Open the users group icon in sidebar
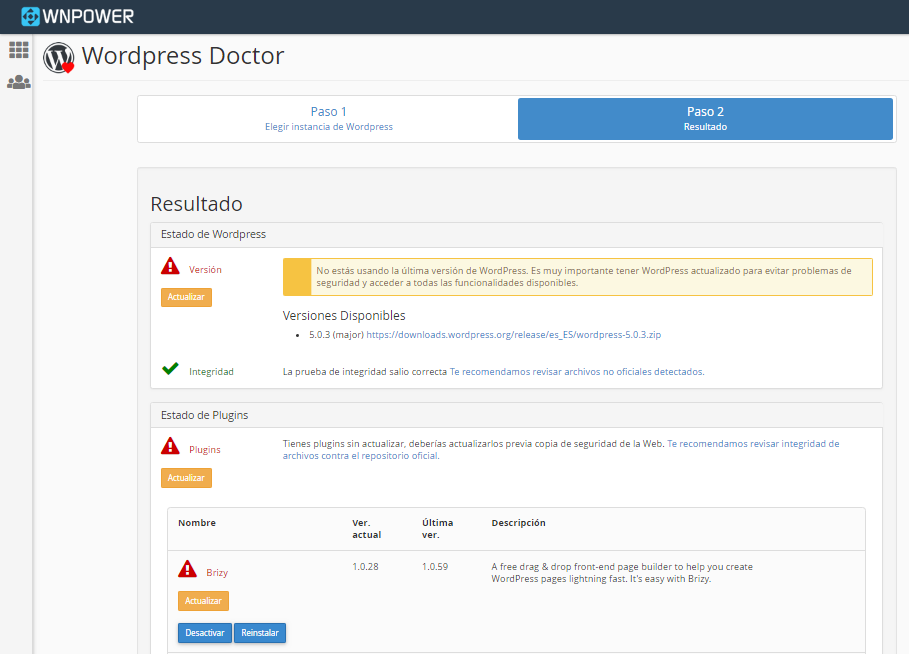The image size is (909, 654). tap(19, 82)
